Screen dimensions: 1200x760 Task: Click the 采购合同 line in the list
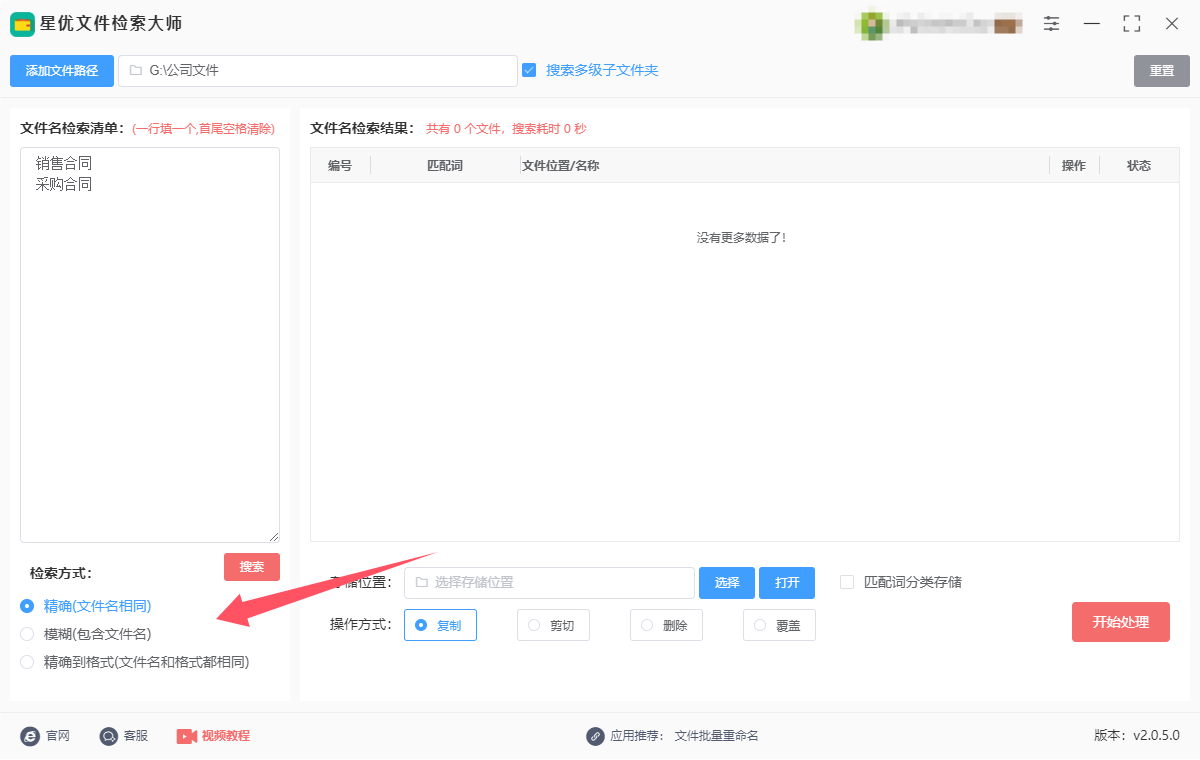click(64, 184)
